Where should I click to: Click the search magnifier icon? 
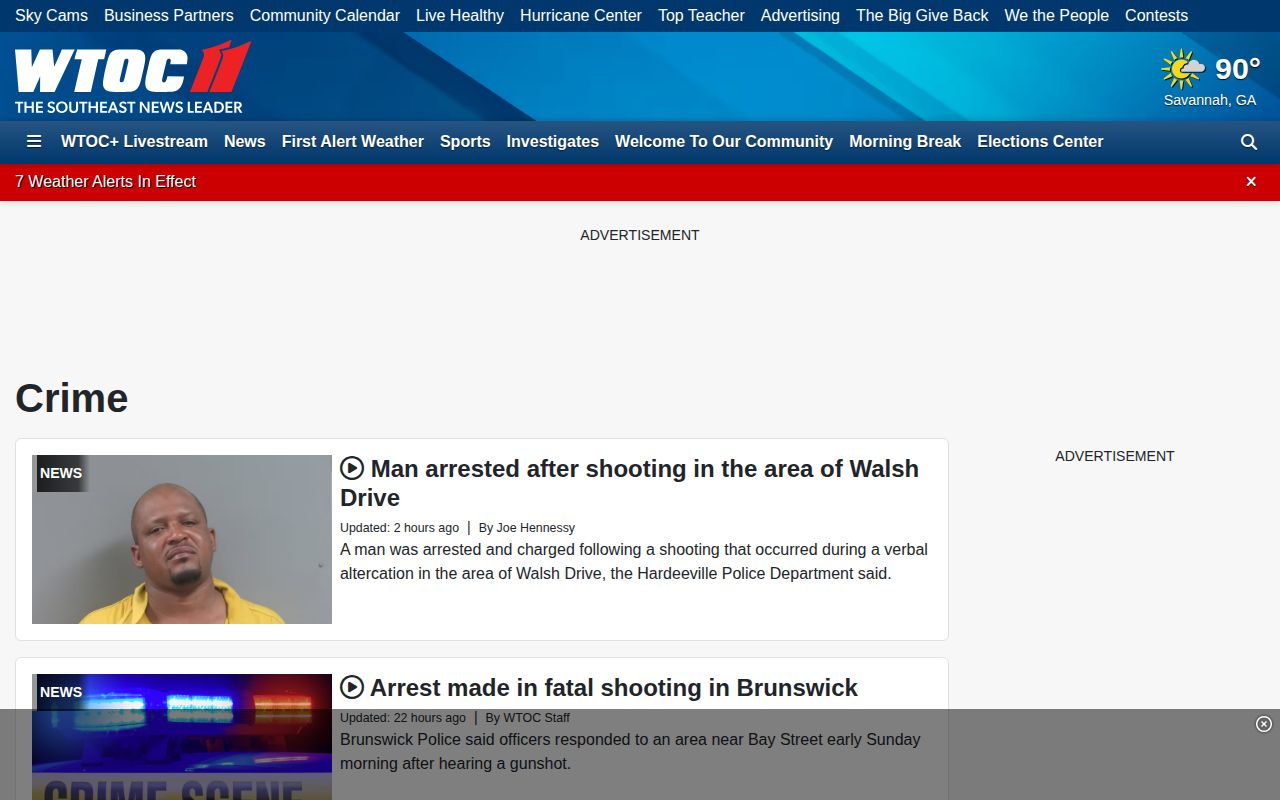tap(1249, 142)
